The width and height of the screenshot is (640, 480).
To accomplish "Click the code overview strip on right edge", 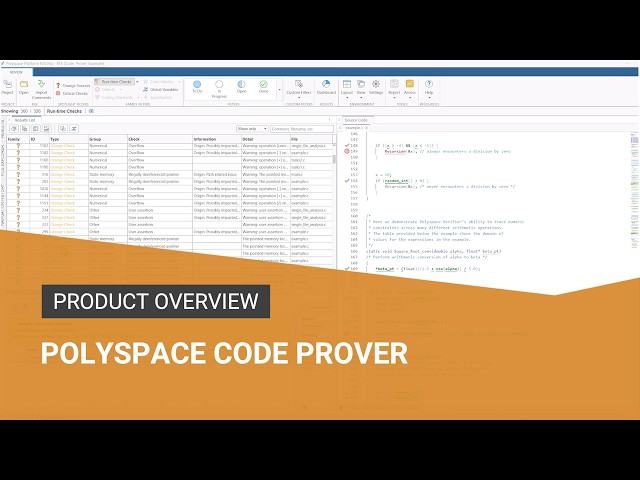I will pyautogui.click(x=634, y=192).
